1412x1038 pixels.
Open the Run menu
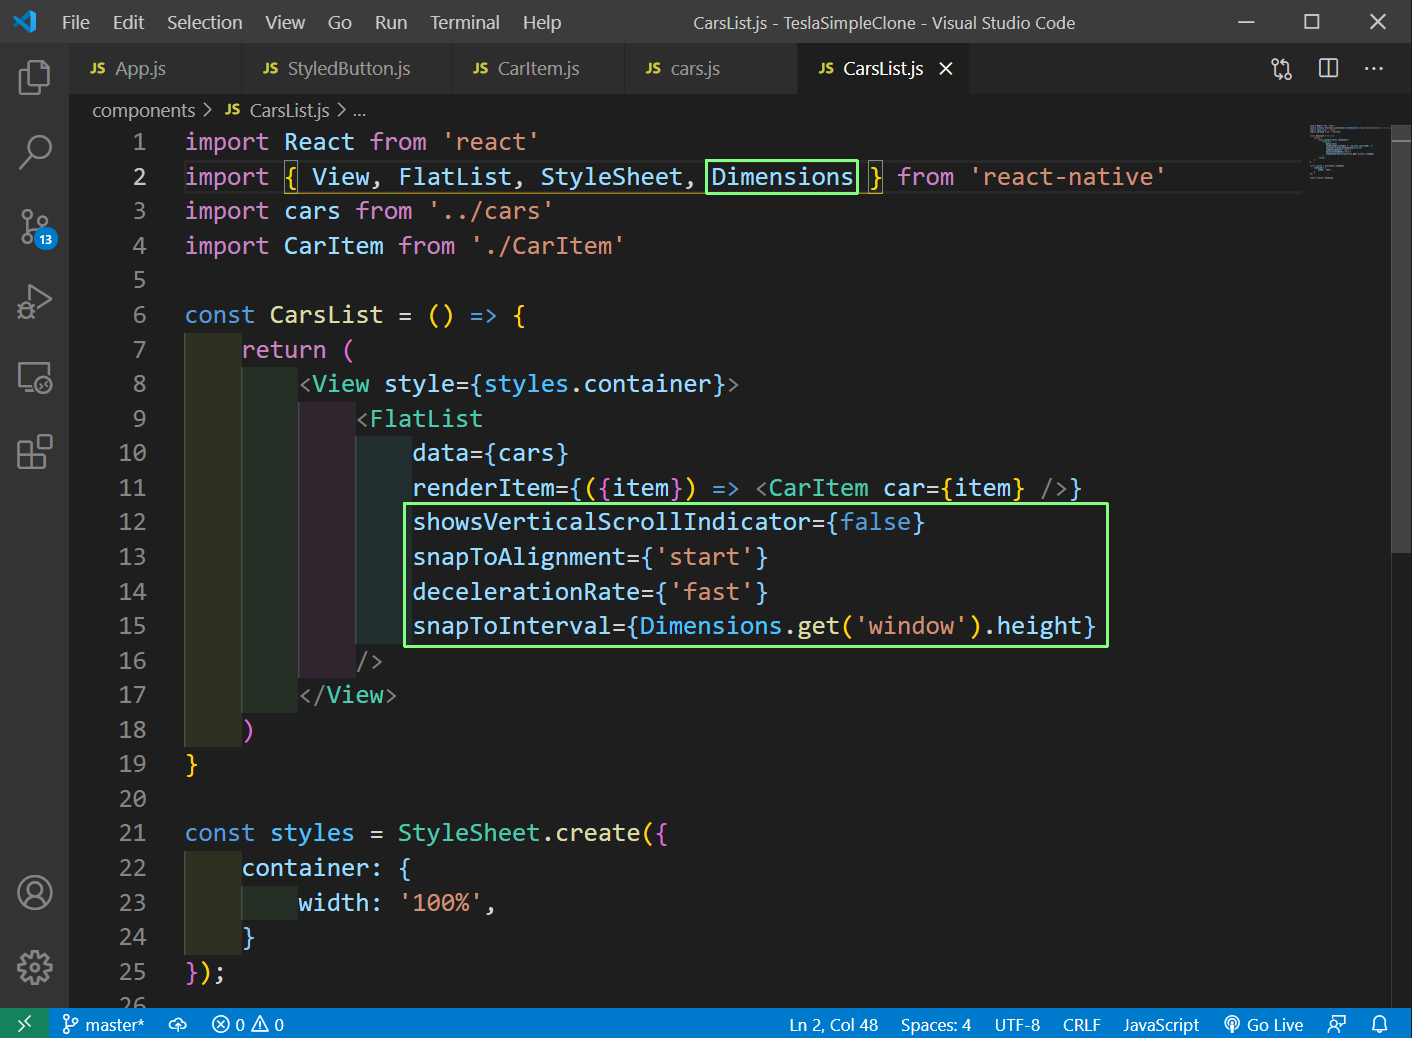(391, 22)
